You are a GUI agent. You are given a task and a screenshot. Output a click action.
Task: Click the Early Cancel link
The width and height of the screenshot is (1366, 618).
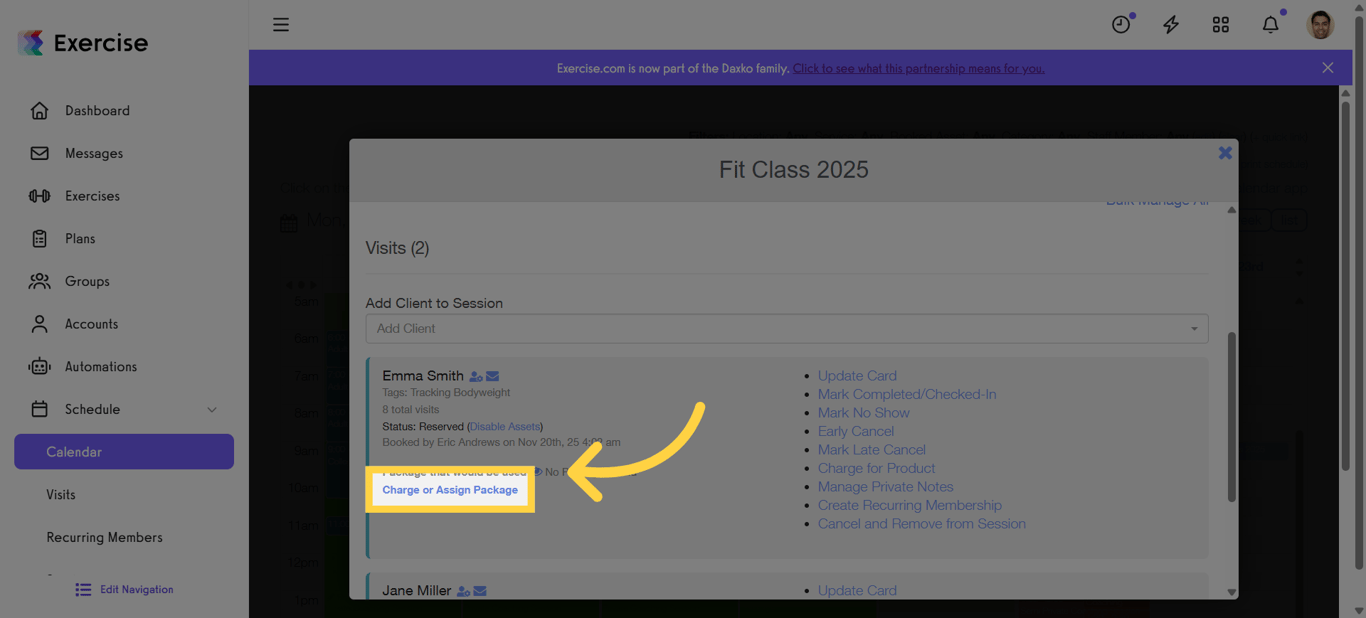coord(856,431)
